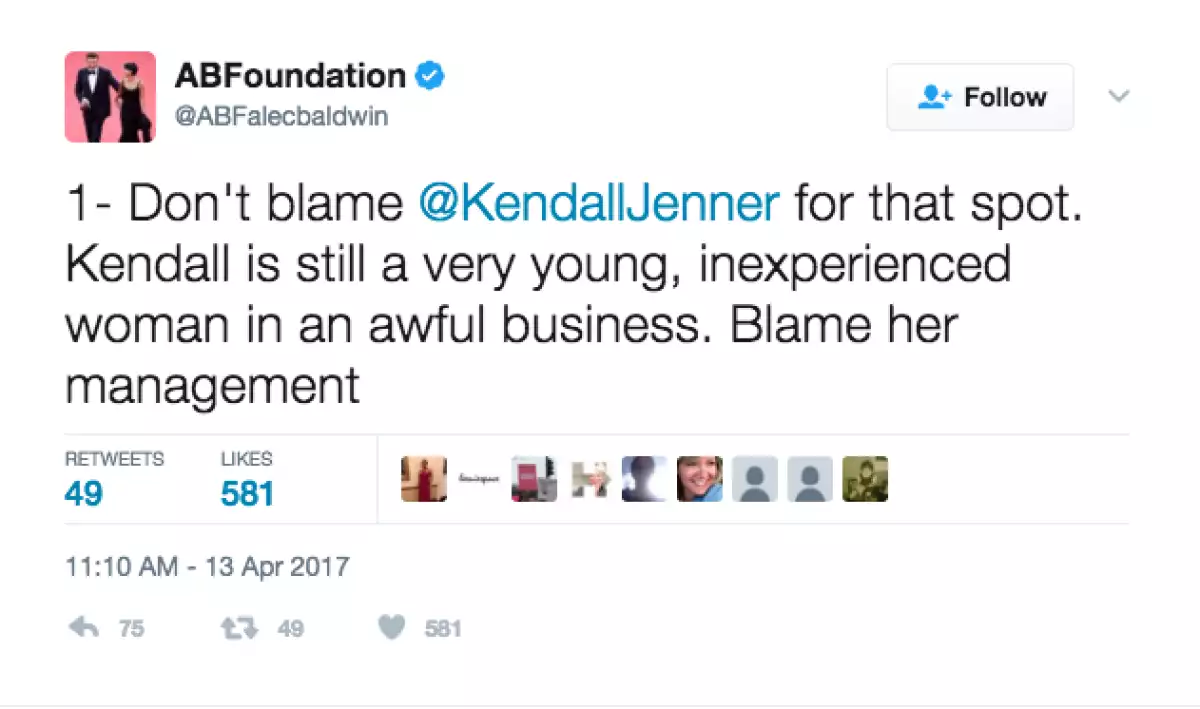Open the @KendallJenner mention link
This screenshot has width=1200, height=709.
point(599,204)
